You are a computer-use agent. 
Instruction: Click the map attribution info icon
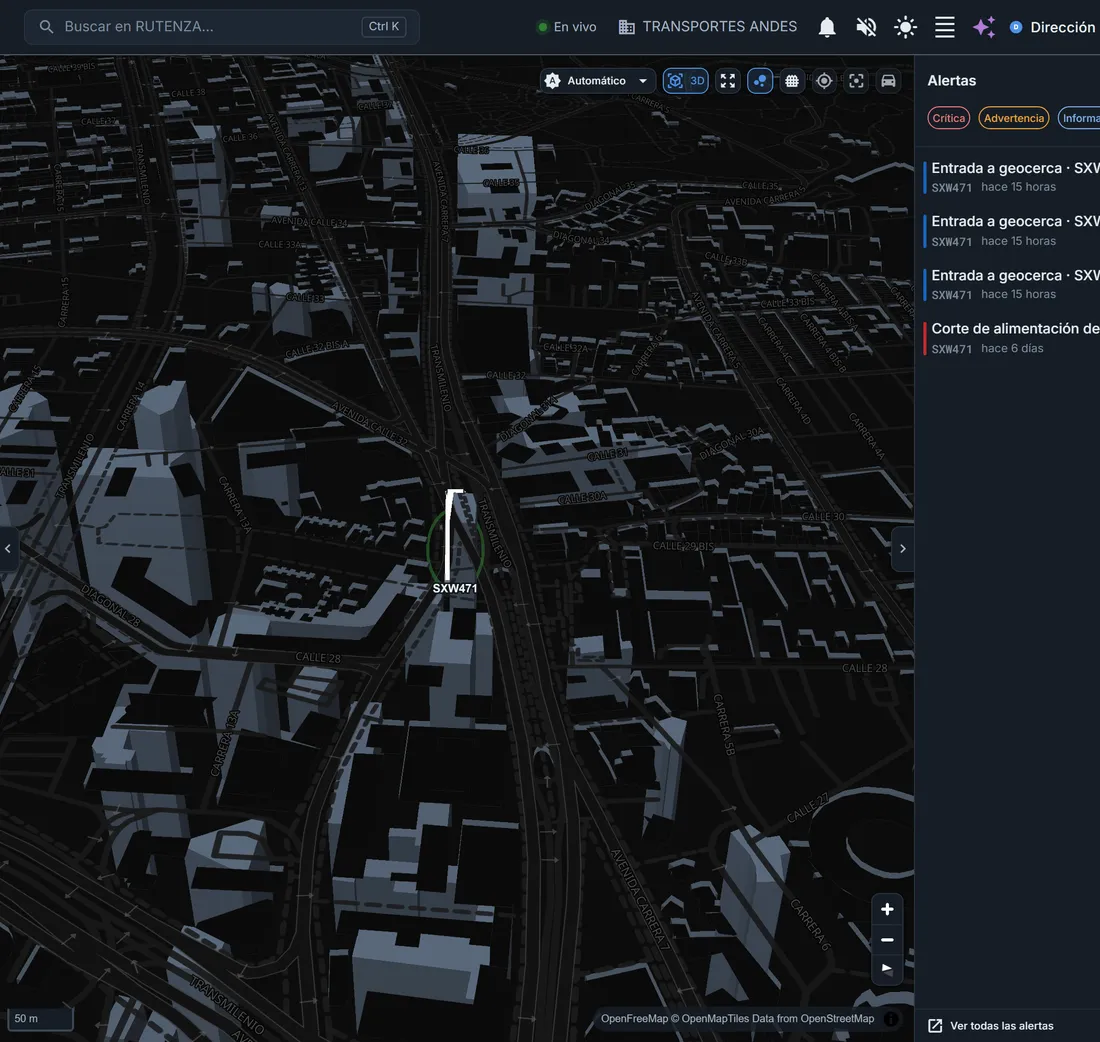coord(891,1019)
